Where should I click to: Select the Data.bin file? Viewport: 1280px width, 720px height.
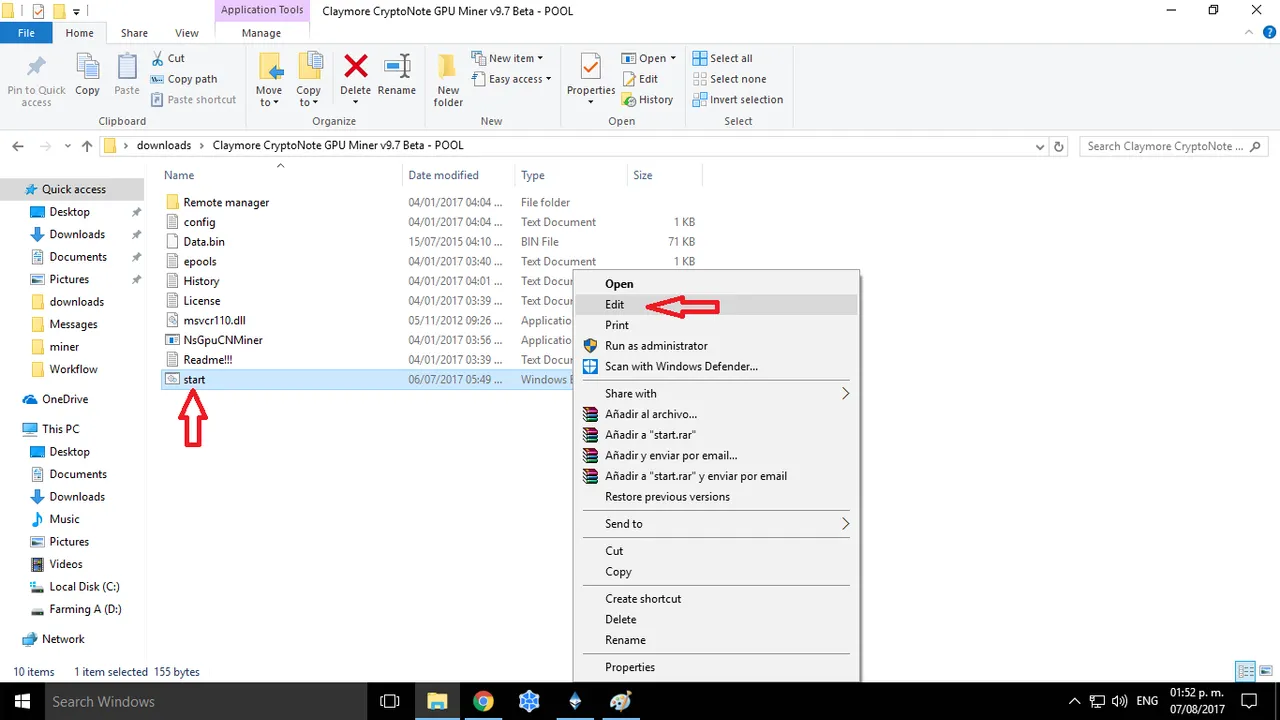click(x=204, y=242)
